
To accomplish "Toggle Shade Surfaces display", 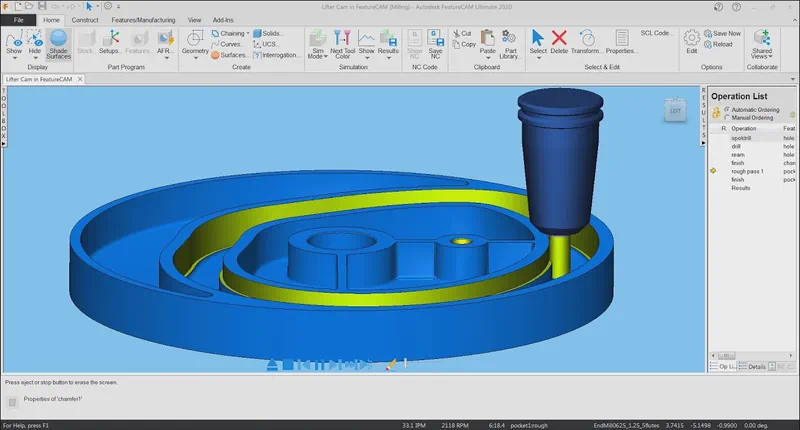I will coord(58,44).
